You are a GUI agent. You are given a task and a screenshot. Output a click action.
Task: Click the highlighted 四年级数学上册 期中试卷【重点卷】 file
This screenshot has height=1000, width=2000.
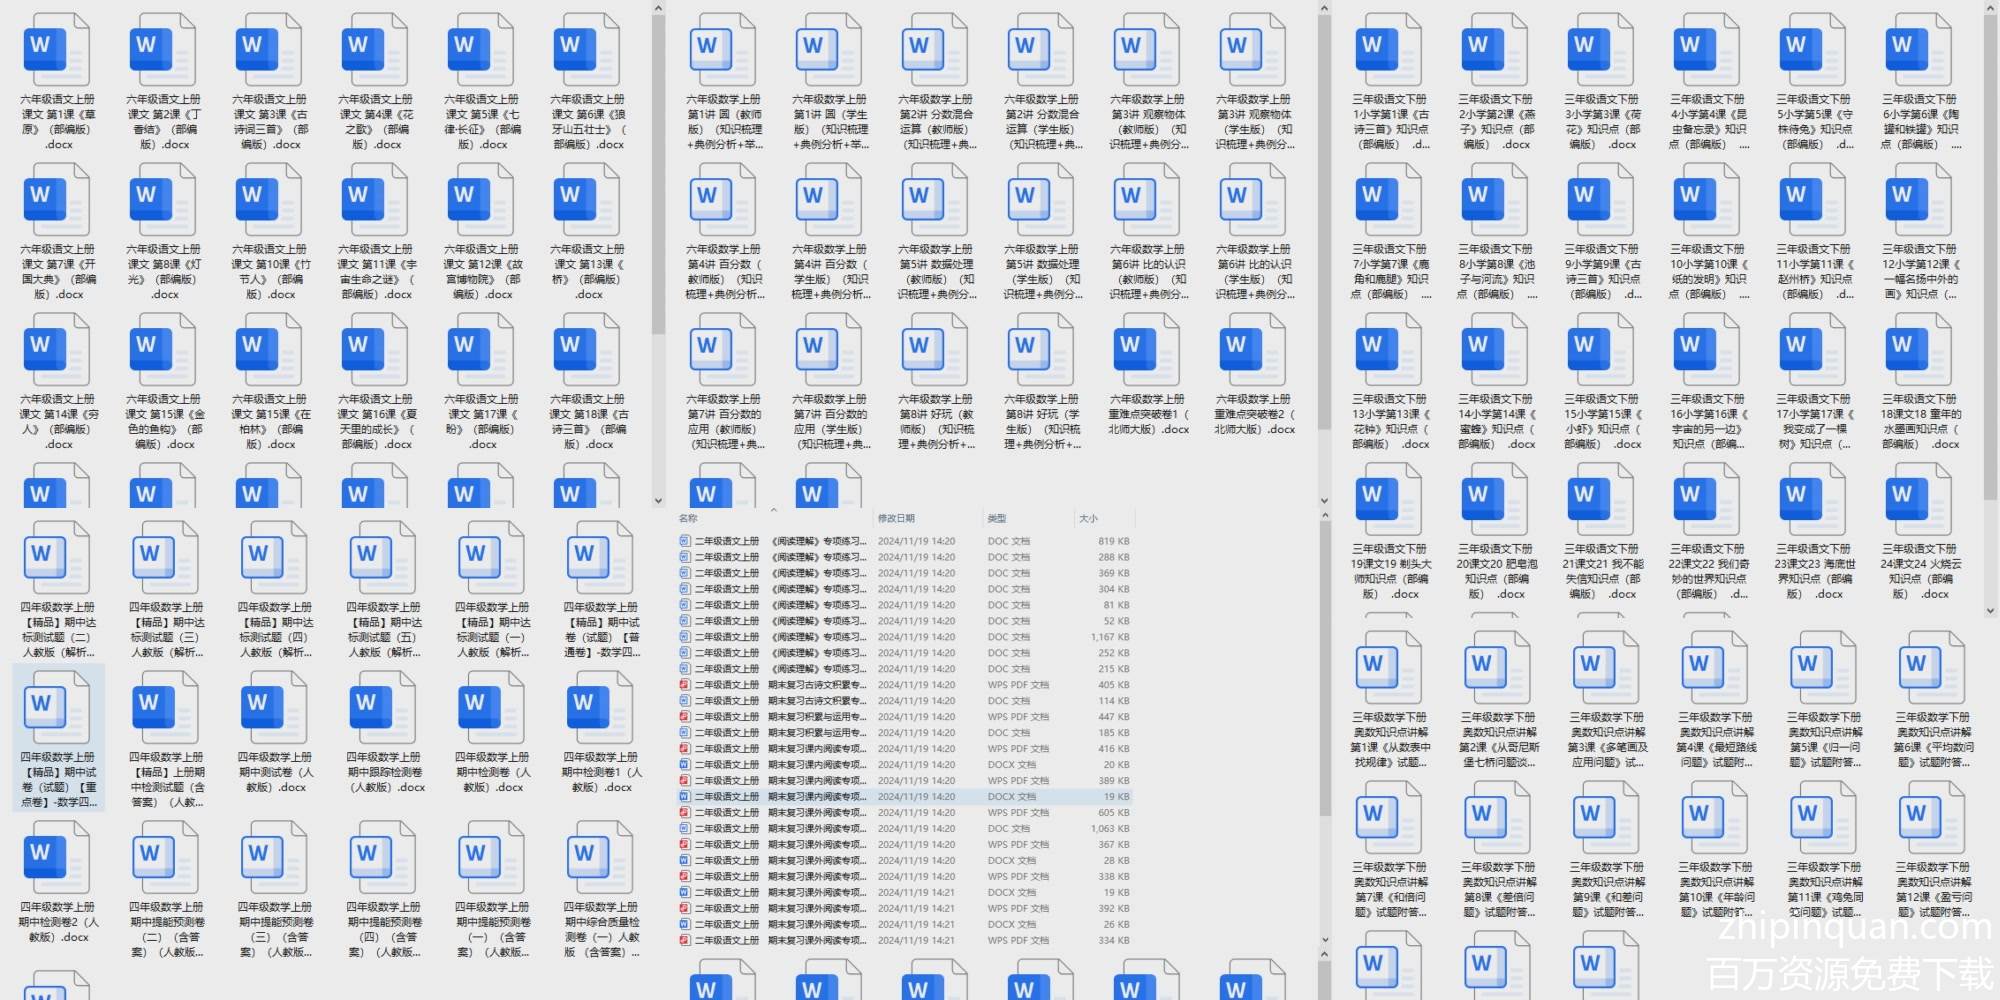point(58,710)
